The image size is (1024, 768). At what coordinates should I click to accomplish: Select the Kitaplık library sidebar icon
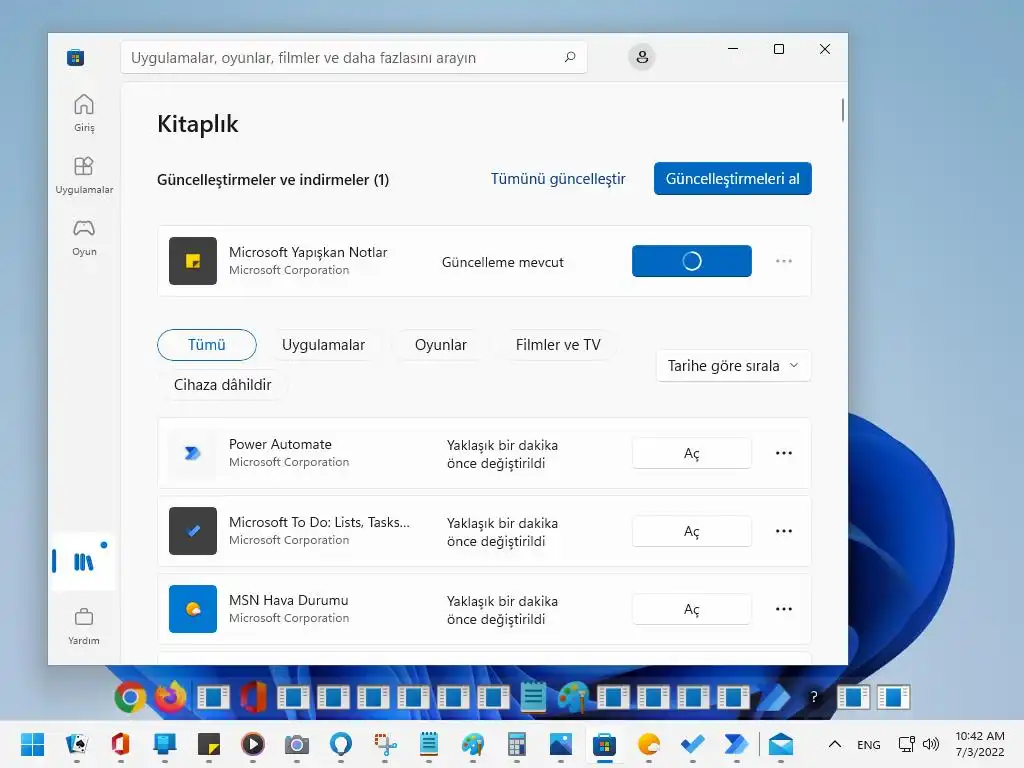tap(84, 562)
